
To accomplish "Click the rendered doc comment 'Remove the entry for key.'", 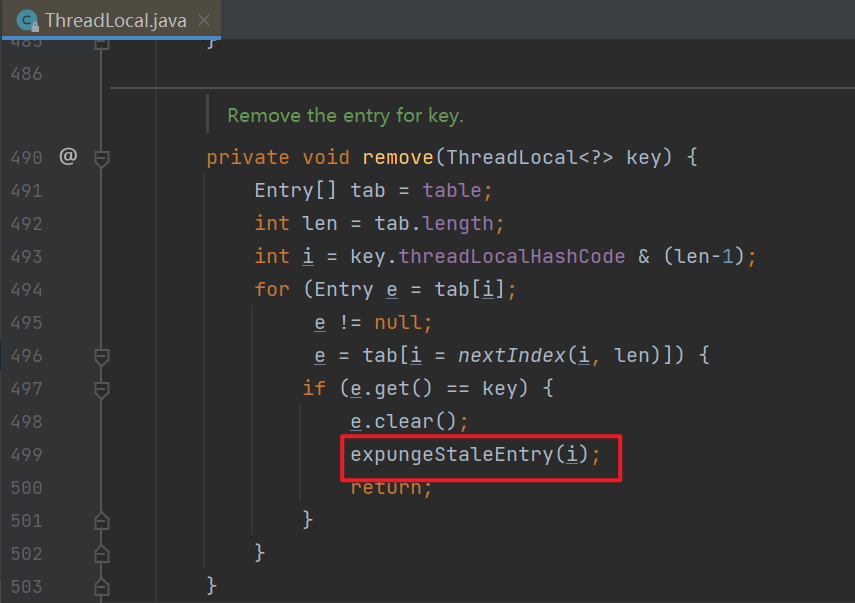I will click(345, 115).
